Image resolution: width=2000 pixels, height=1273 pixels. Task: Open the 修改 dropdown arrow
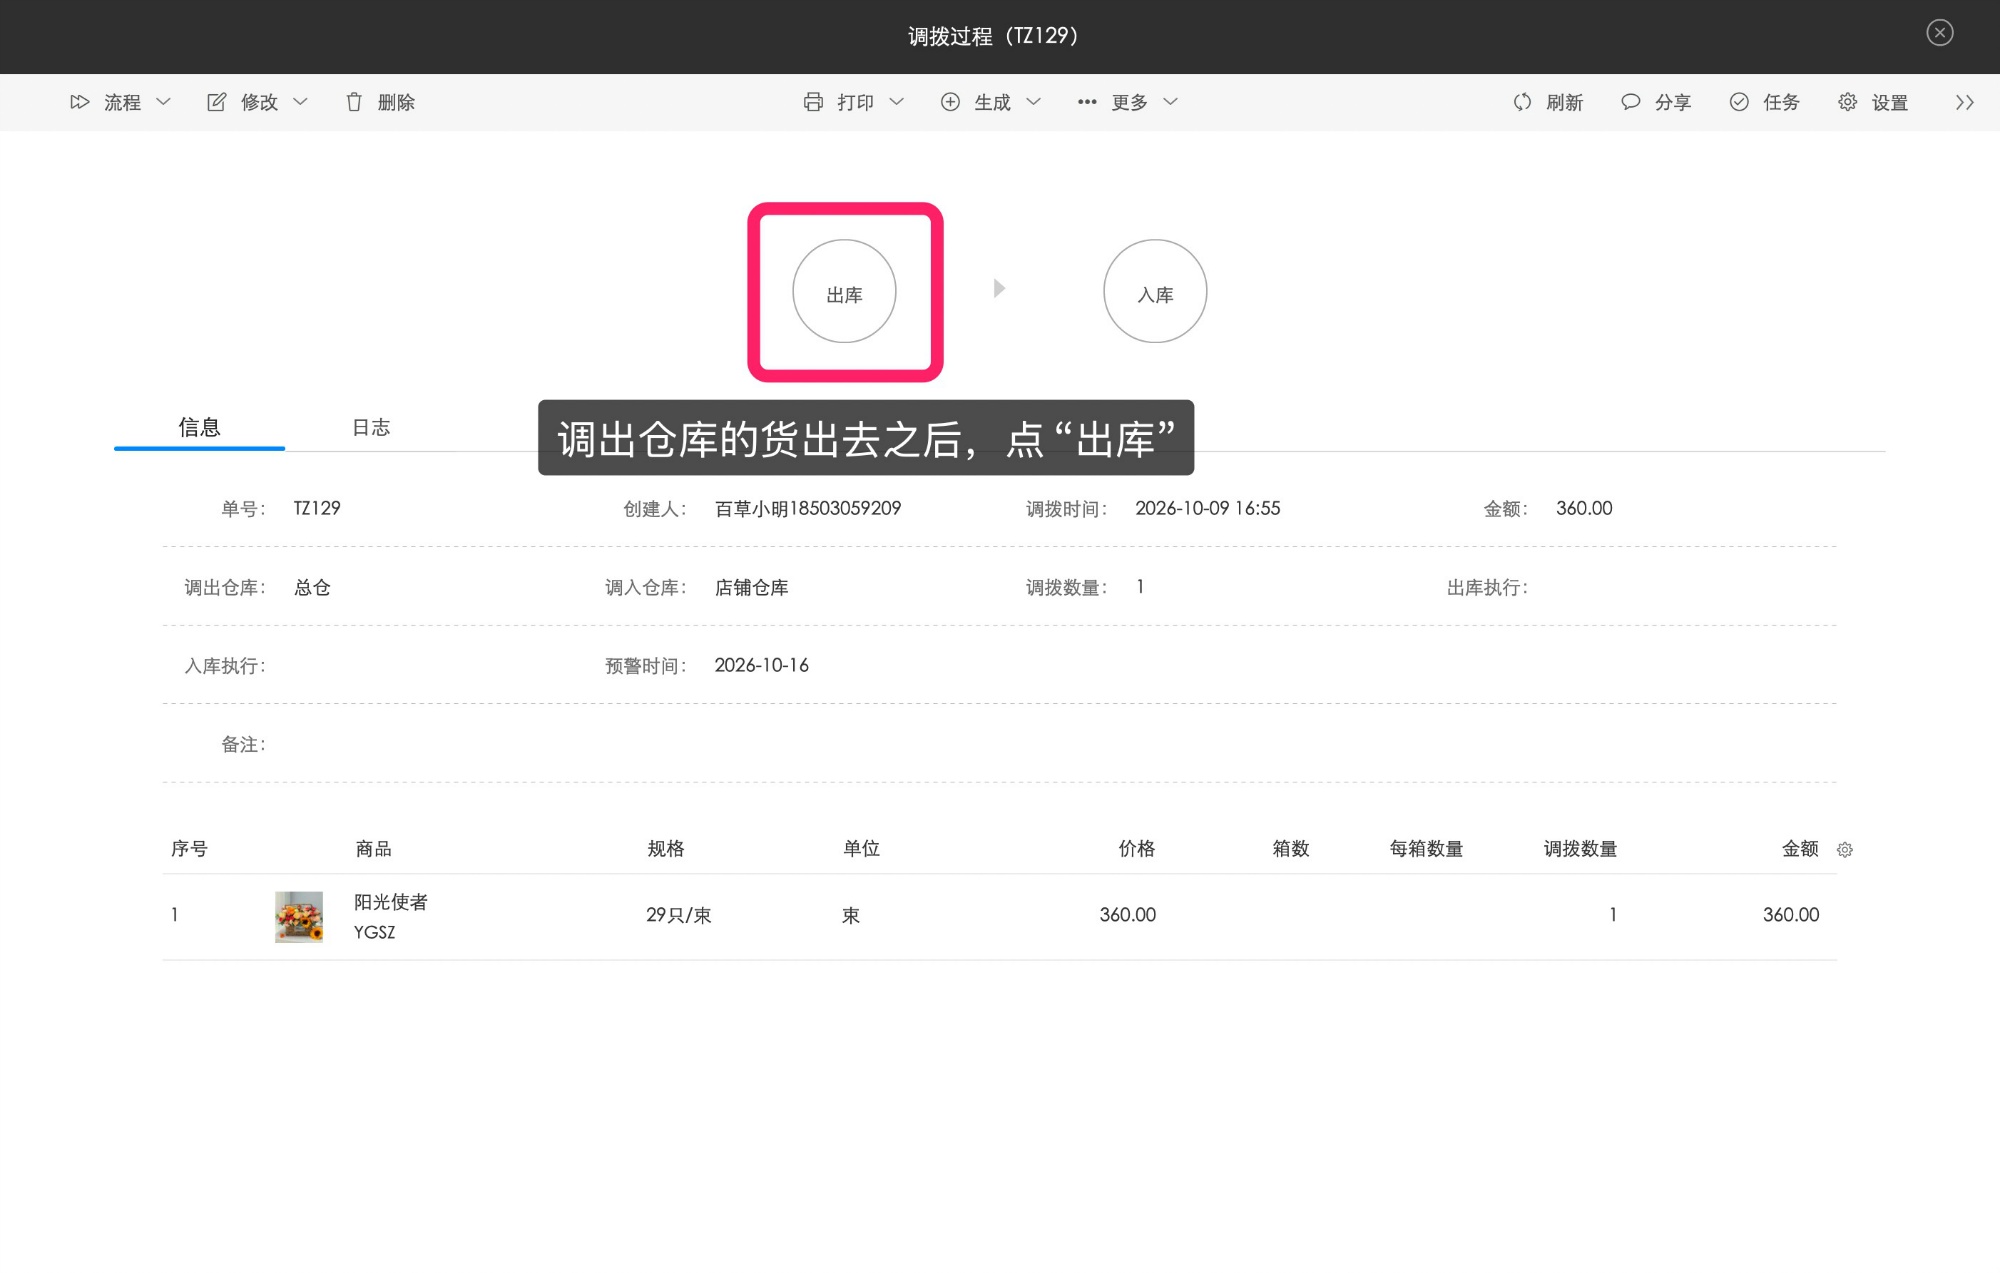(300, 102)
